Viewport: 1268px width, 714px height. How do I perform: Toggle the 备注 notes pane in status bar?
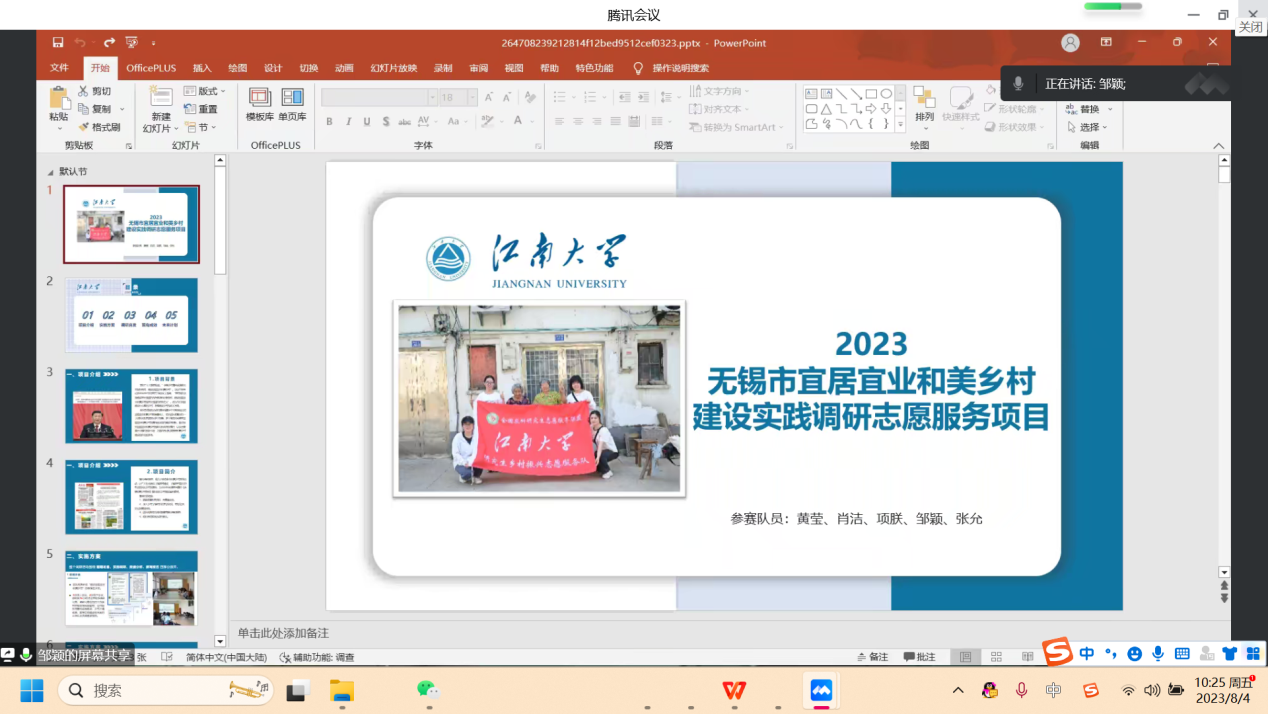pyautogui.click(x=872, y=657)
